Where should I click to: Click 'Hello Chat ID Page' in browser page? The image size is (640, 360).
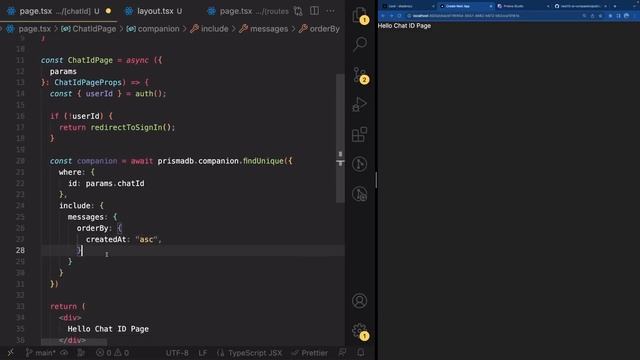[x=404, y=26]
